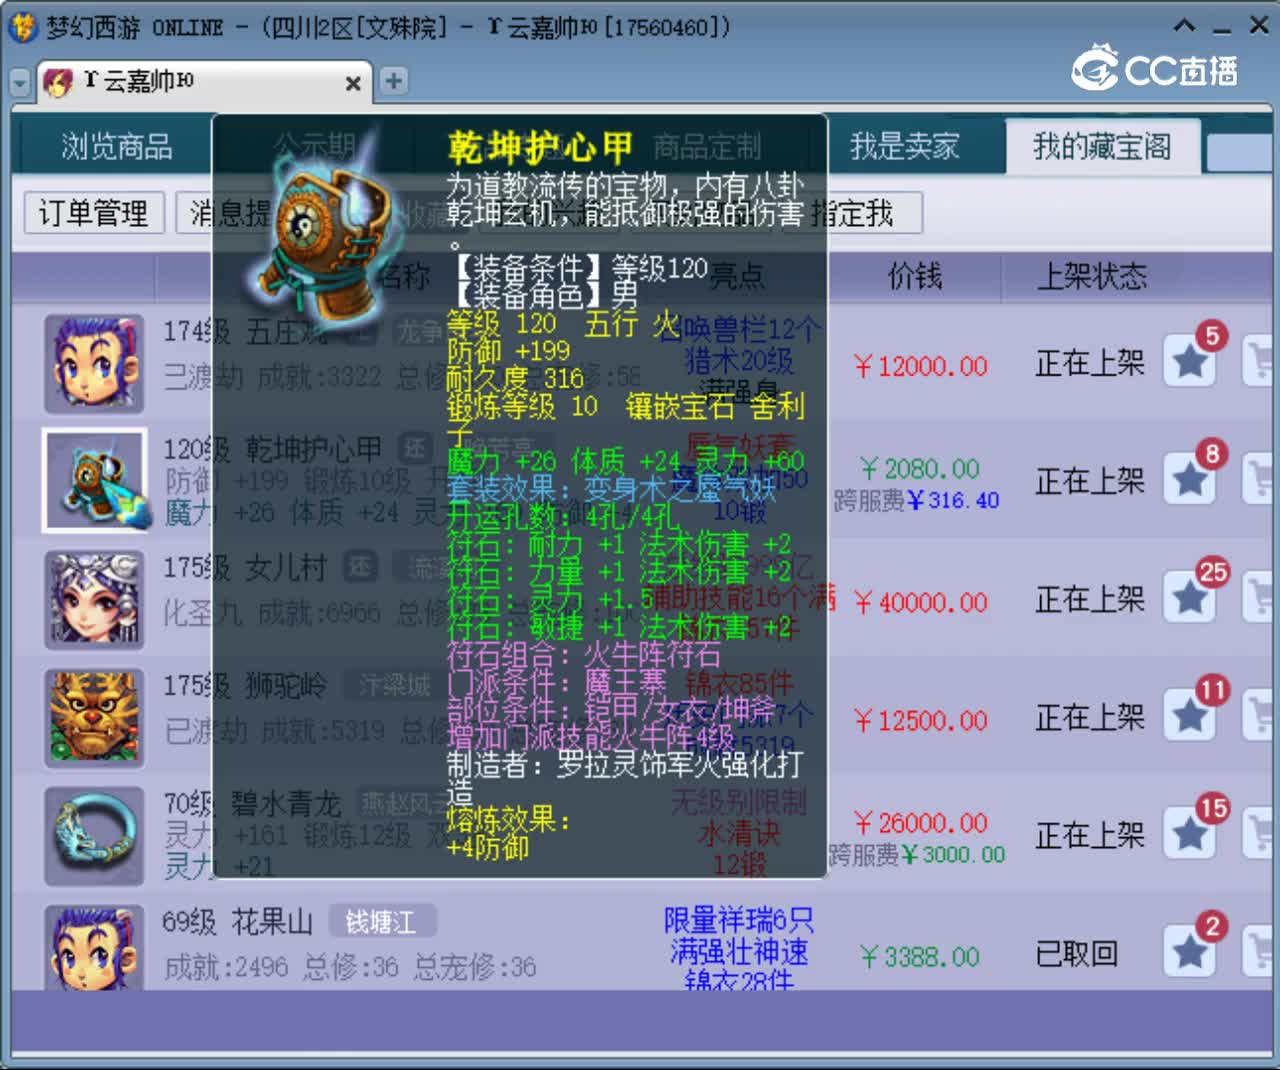Favorite star for ¥2080.00 listing
The image size is (1280, 1070).
click(x=1190, y=480)
